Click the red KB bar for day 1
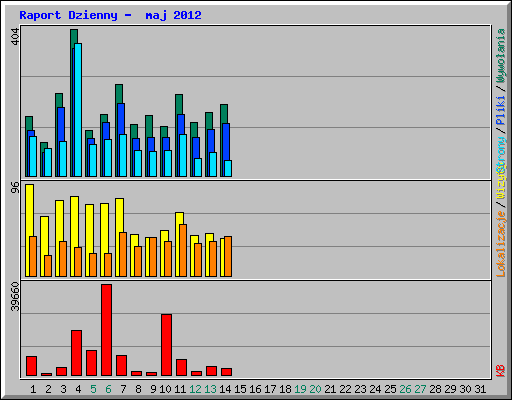Screen dimensions: 512x400 [x=31, y=366]
